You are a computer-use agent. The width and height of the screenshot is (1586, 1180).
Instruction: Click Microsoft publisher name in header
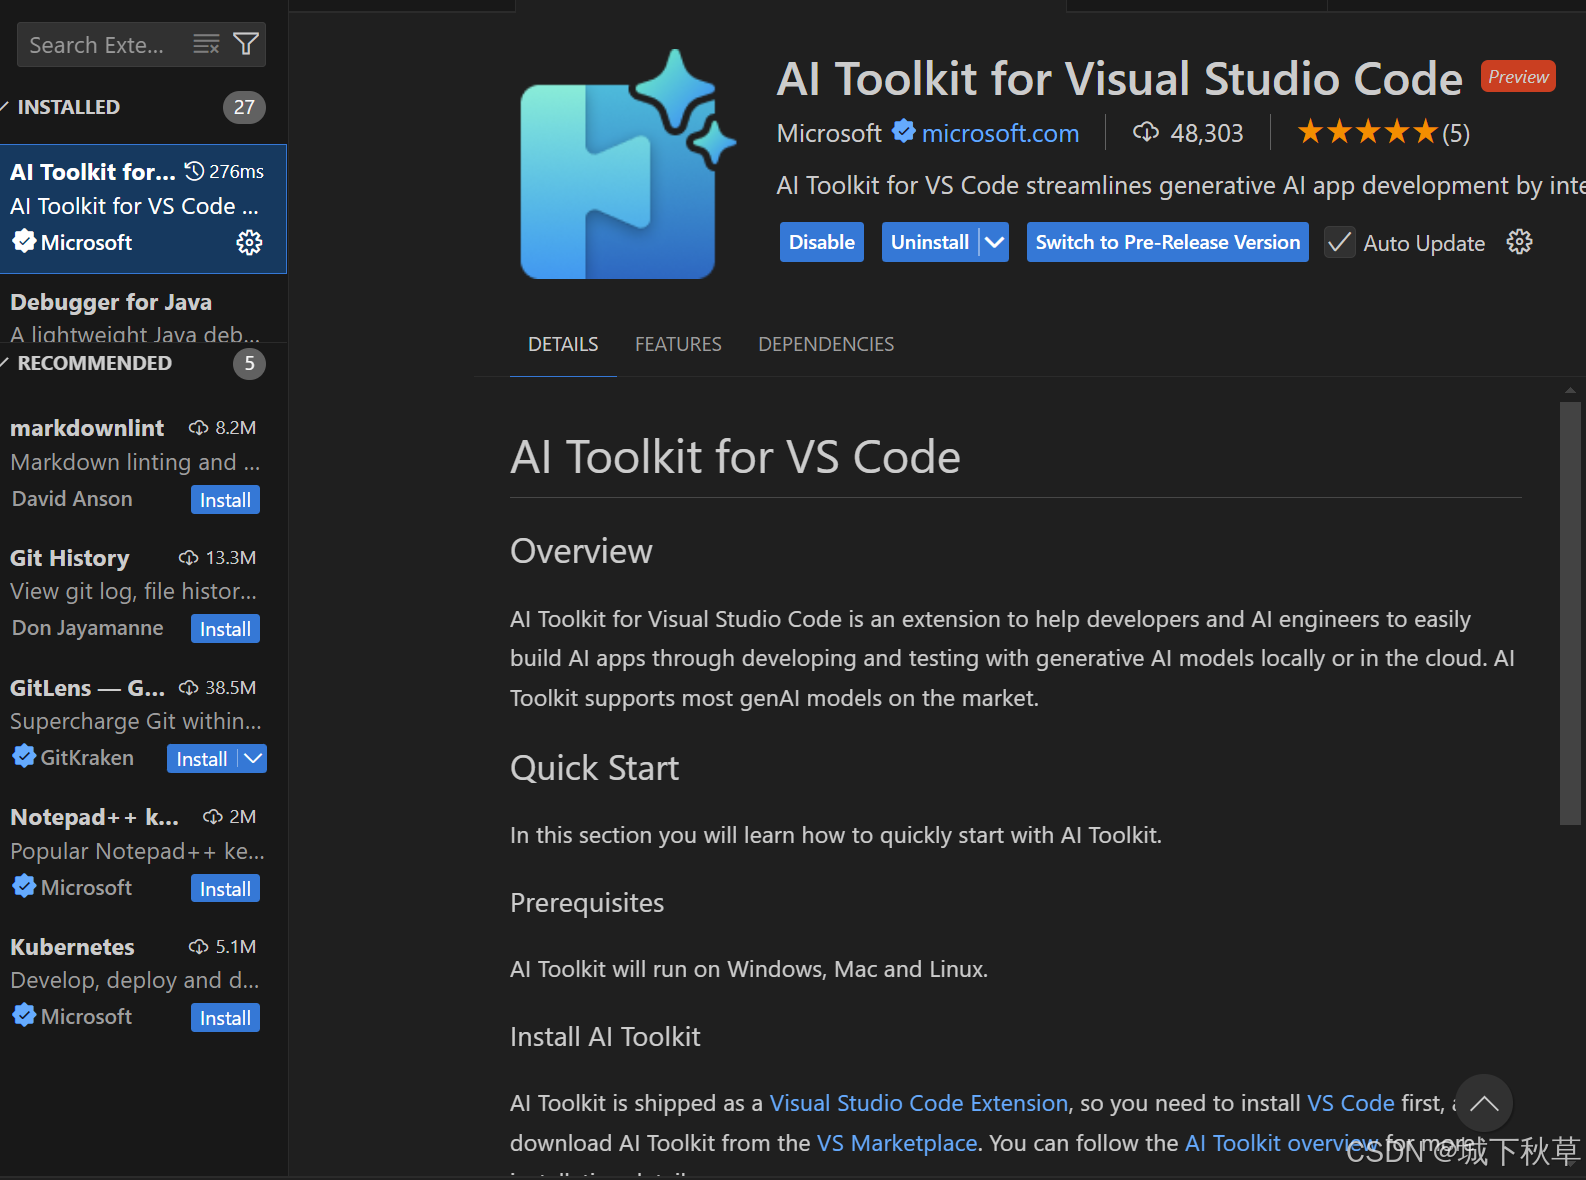829,133
